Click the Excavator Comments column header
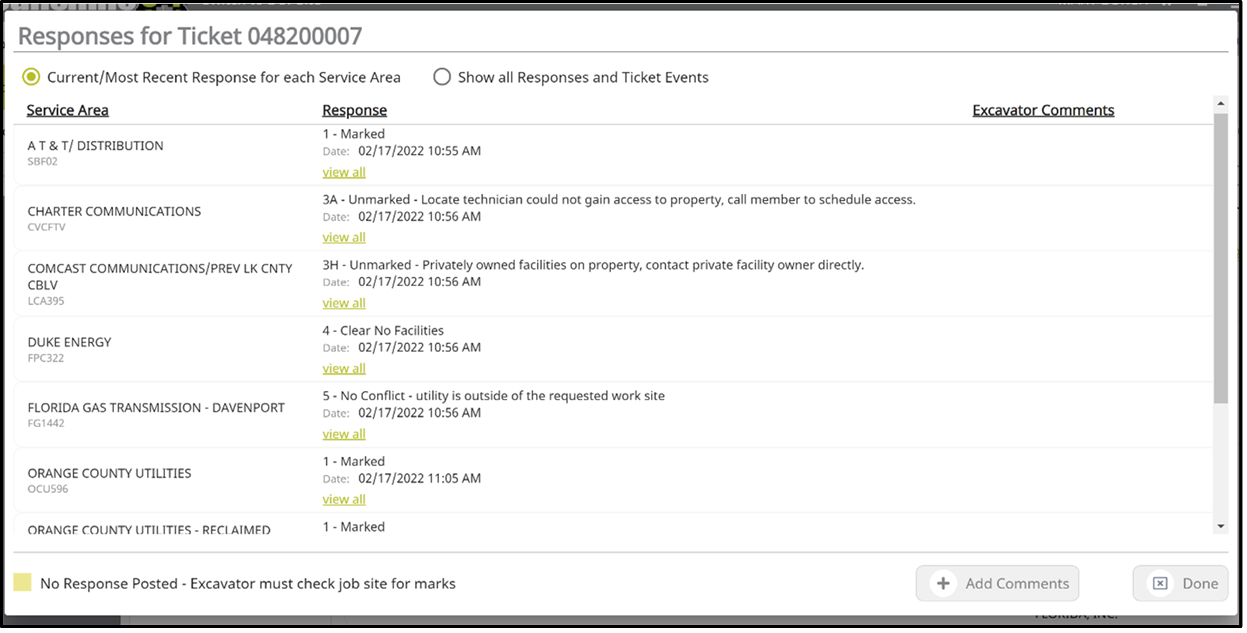Image resolution: width=1247 pixels, height=633 pixels. pos(1043,110)
